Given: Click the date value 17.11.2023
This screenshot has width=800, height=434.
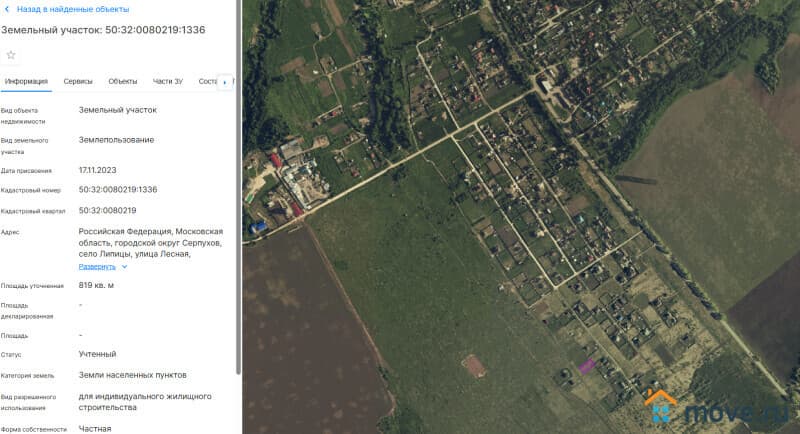Looking at the screenshot, I should [98, 170].
